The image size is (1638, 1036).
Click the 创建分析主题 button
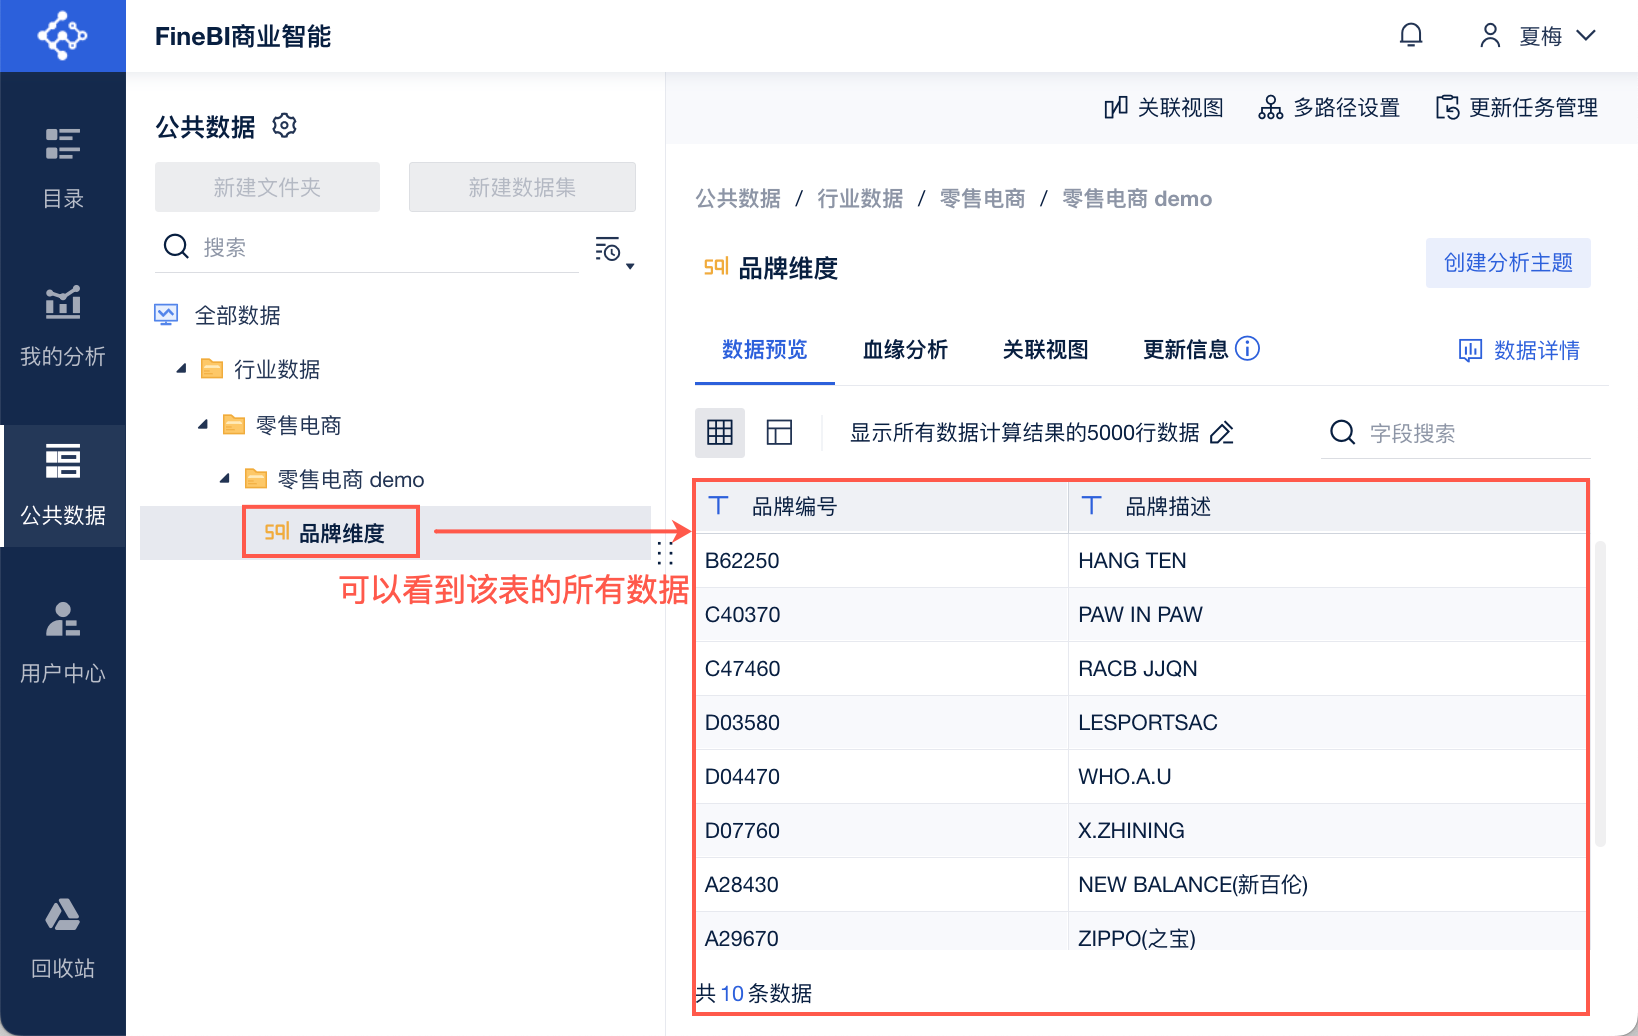click(x=1508, y=263)
